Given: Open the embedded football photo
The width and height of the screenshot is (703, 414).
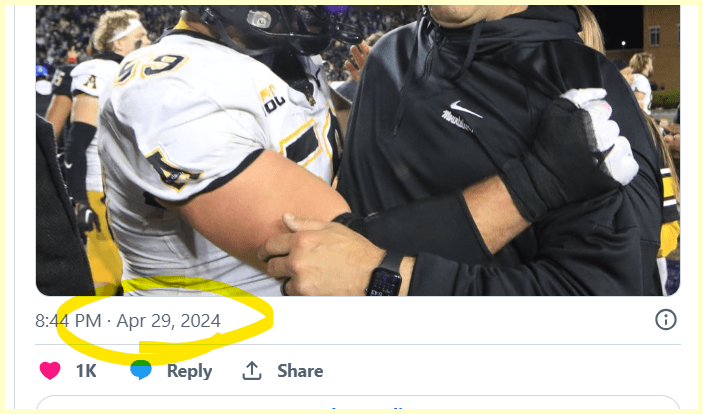Looking at the screenshot, I should tap(357, 150).
